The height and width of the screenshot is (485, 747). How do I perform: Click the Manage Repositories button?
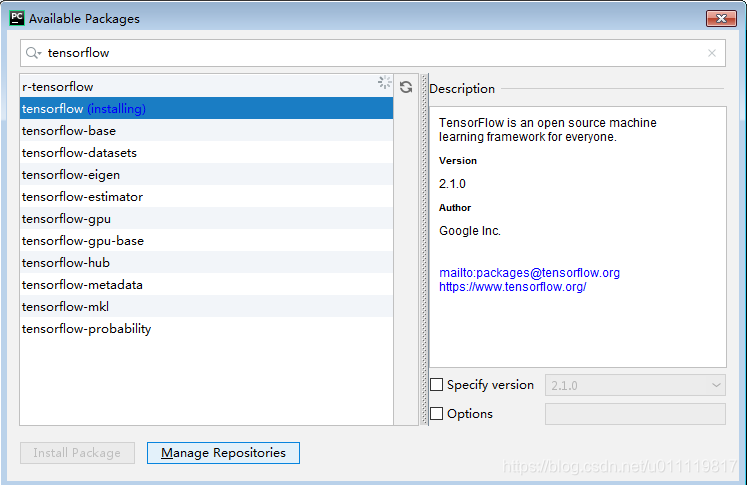[x=223, y=453]
